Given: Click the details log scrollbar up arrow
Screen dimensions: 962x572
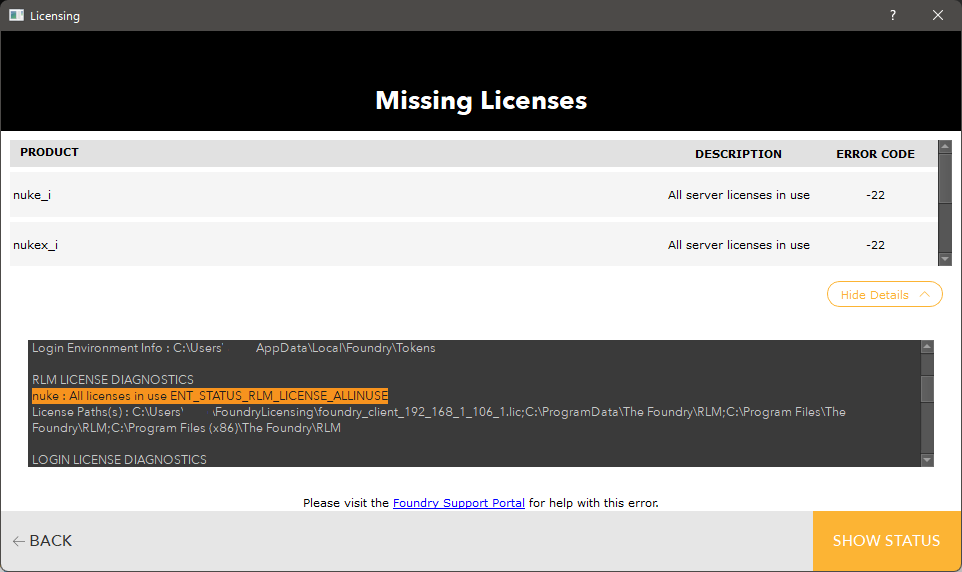Looking at the screenshot, I should point(927,347).
